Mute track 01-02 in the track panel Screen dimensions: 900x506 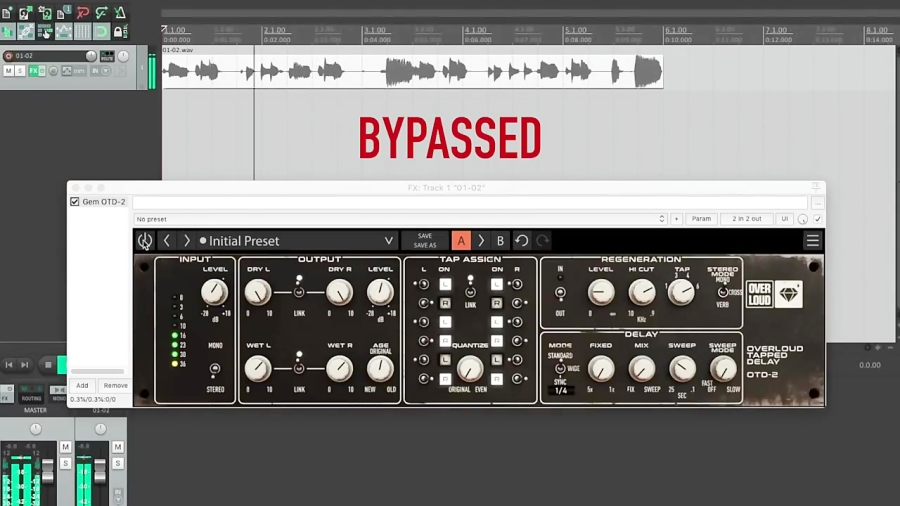(9, 71)
